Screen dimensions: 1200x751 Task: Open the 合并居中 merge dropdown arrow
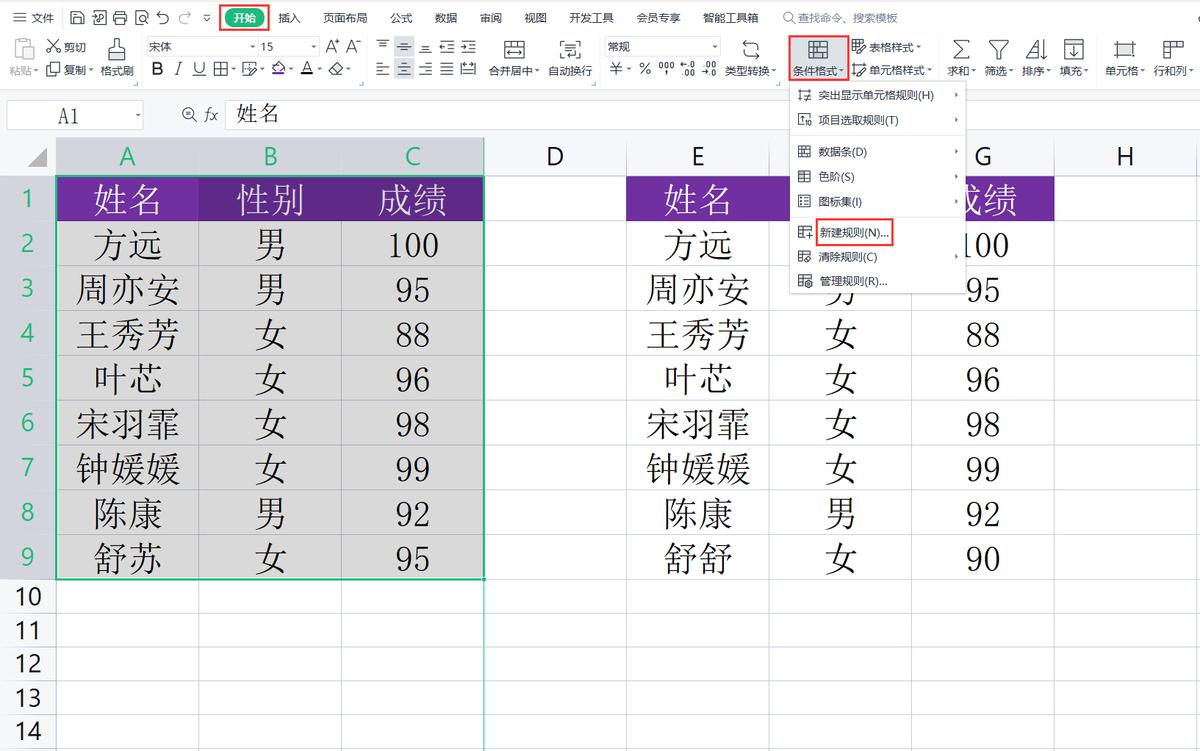(x=535, y=68)
